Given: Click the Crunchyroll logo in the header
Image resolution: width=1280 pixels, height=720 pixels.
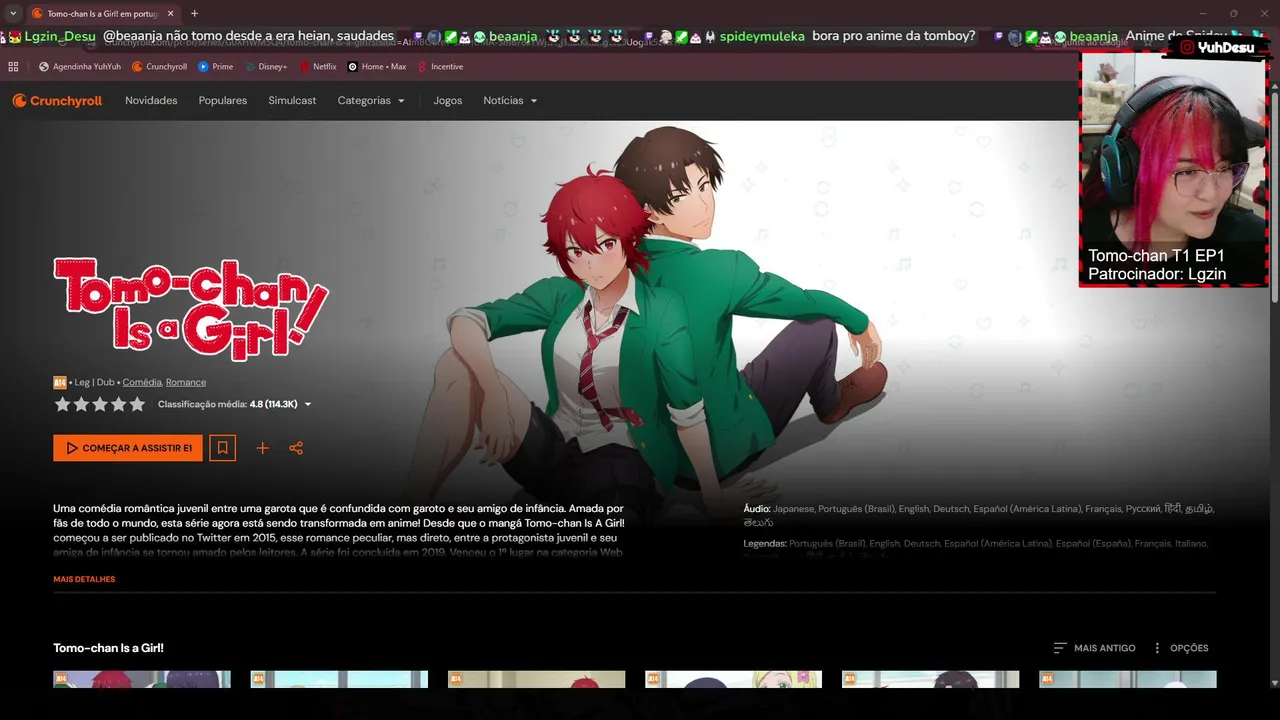Looking at the screenshot, I should tap(57, 100).
